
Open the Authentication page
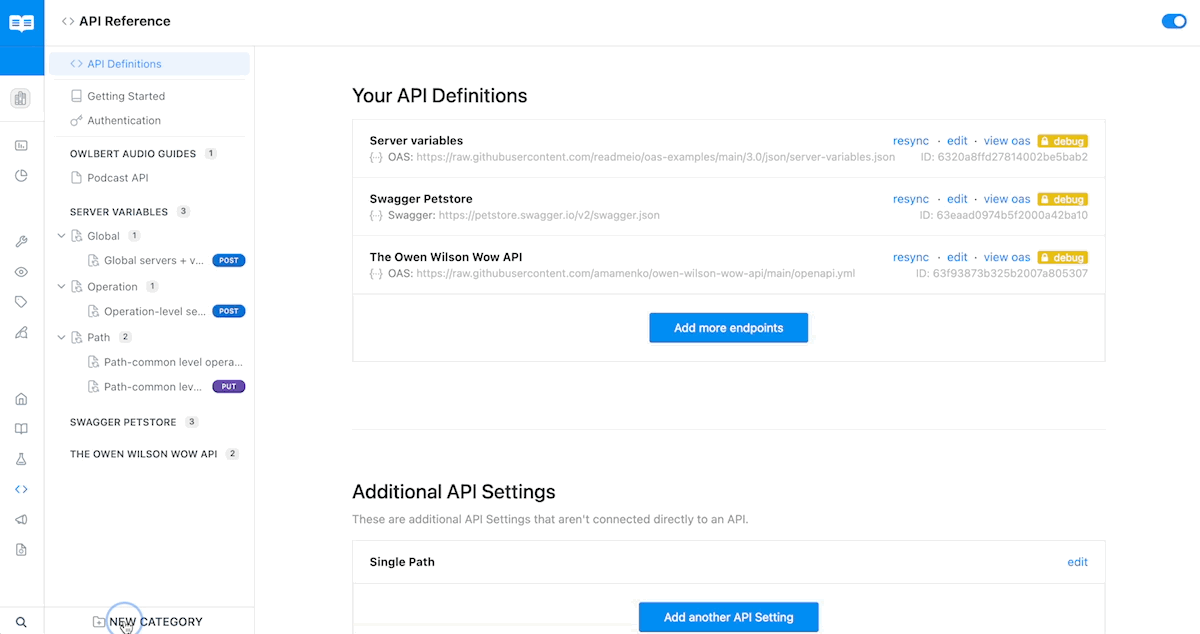tap(124, 120)
